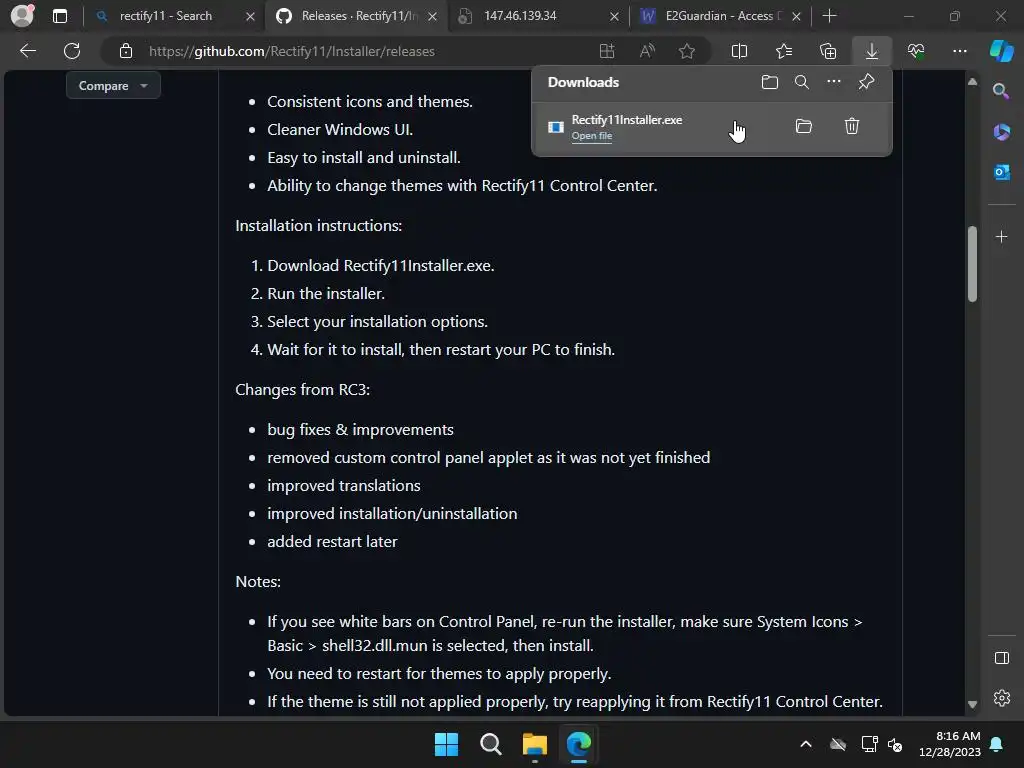
Task: Click the Open file link
Action: (592, 136)
